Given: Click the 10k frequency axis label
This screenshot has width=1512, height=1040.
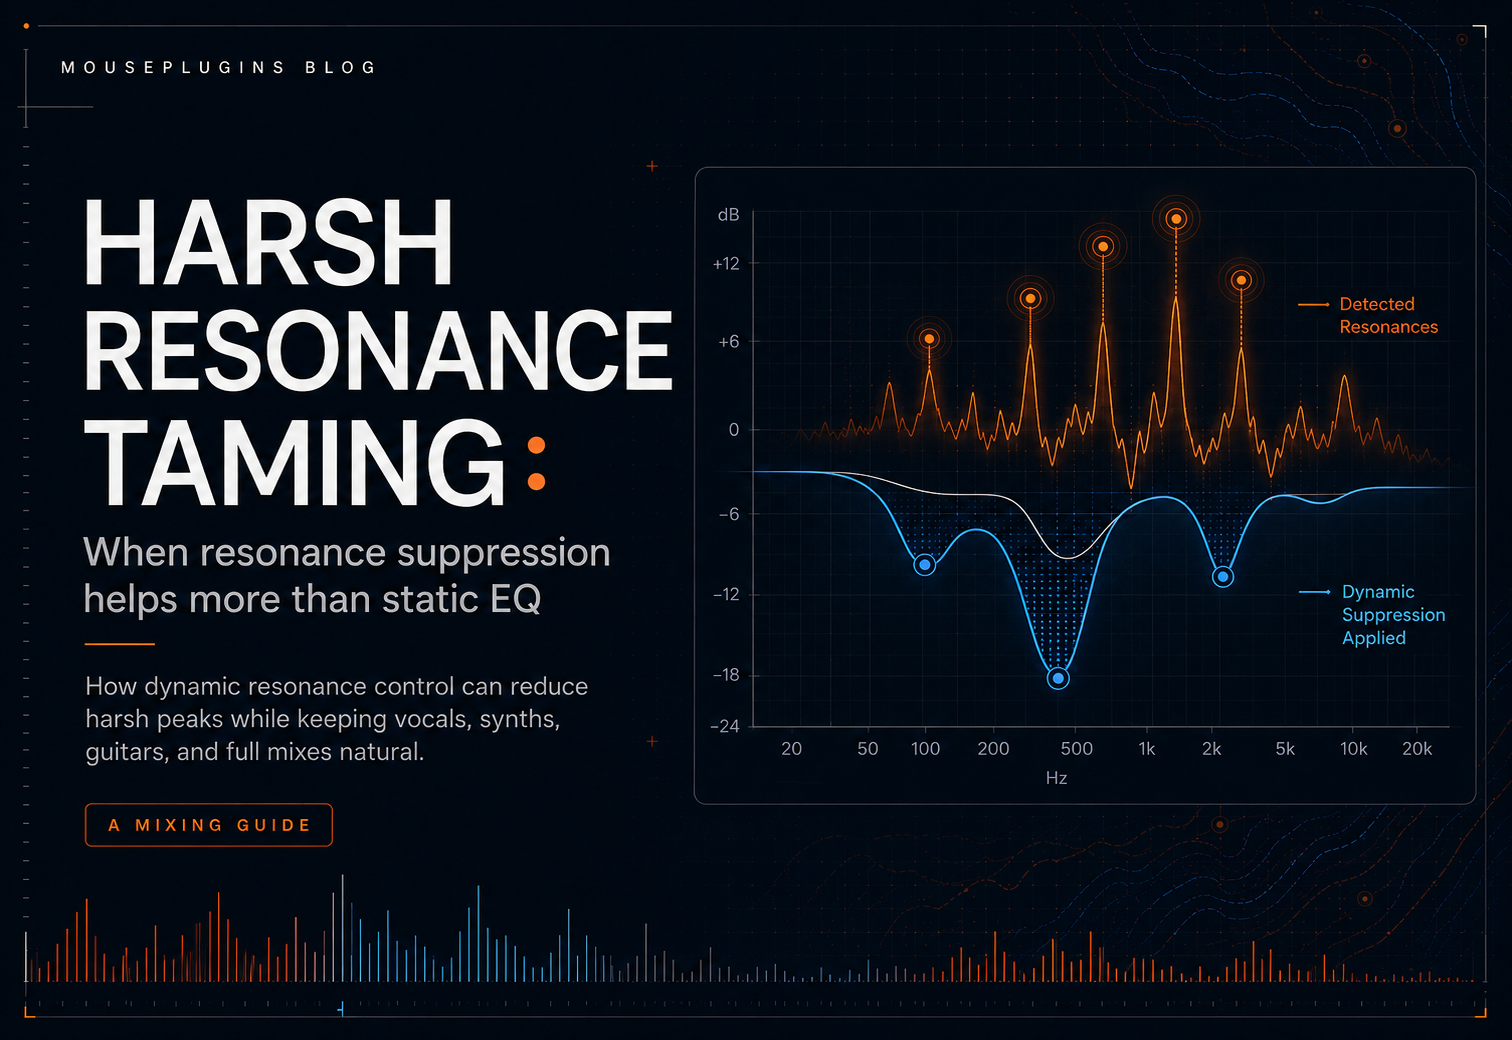Looking at the screenshot, I should [x=1353, y=749].
